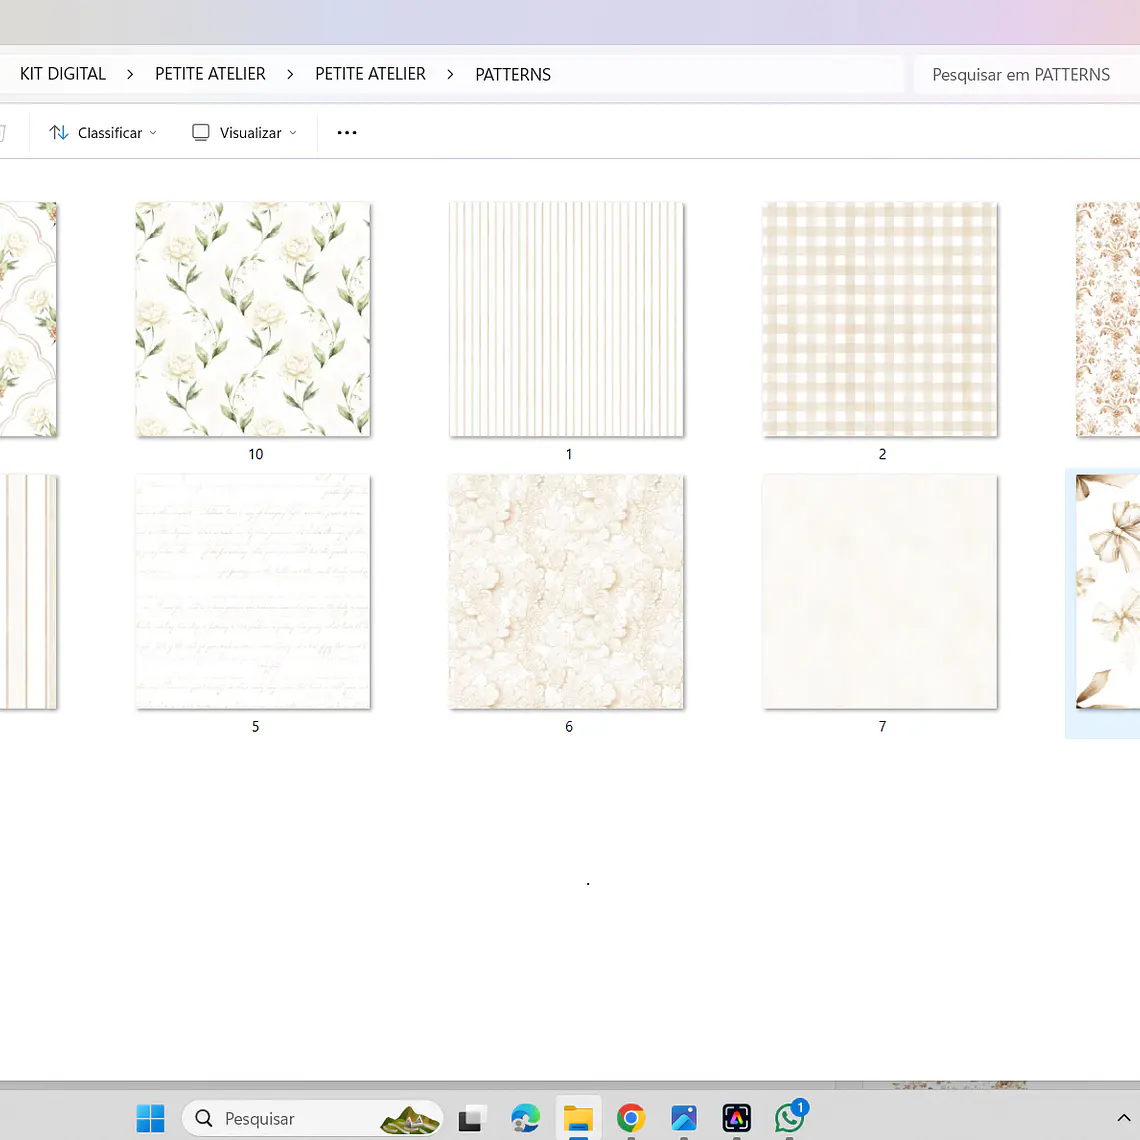Select the handwritten script pattern 5
The width and height of the screenshot is (1140, 1140).
tap(253, 591)
